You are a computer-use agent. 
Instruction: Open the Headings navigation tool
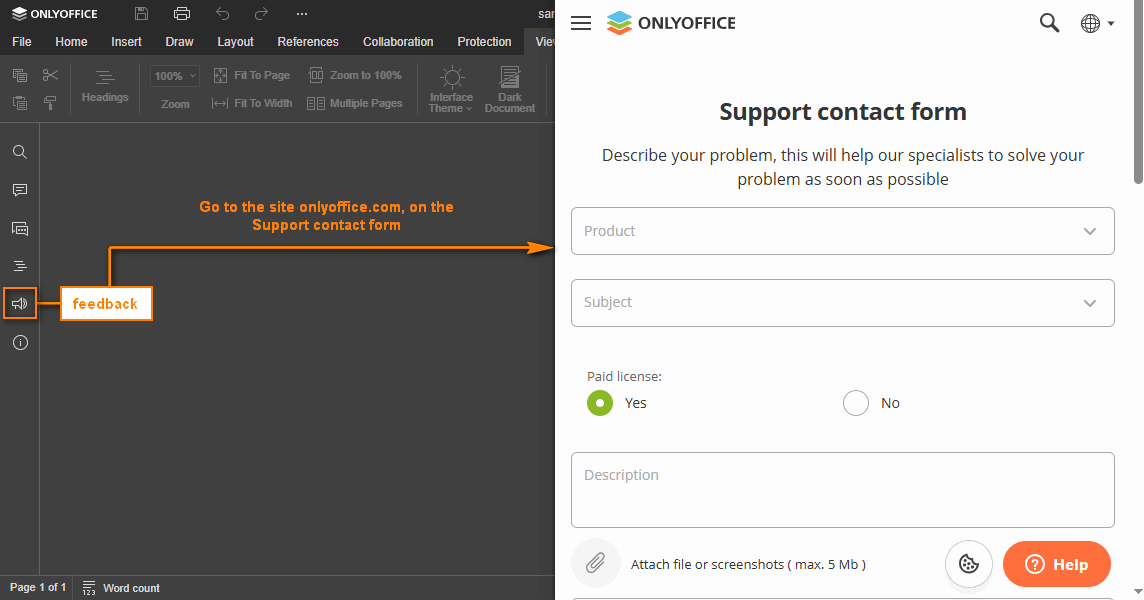[104, 86]
